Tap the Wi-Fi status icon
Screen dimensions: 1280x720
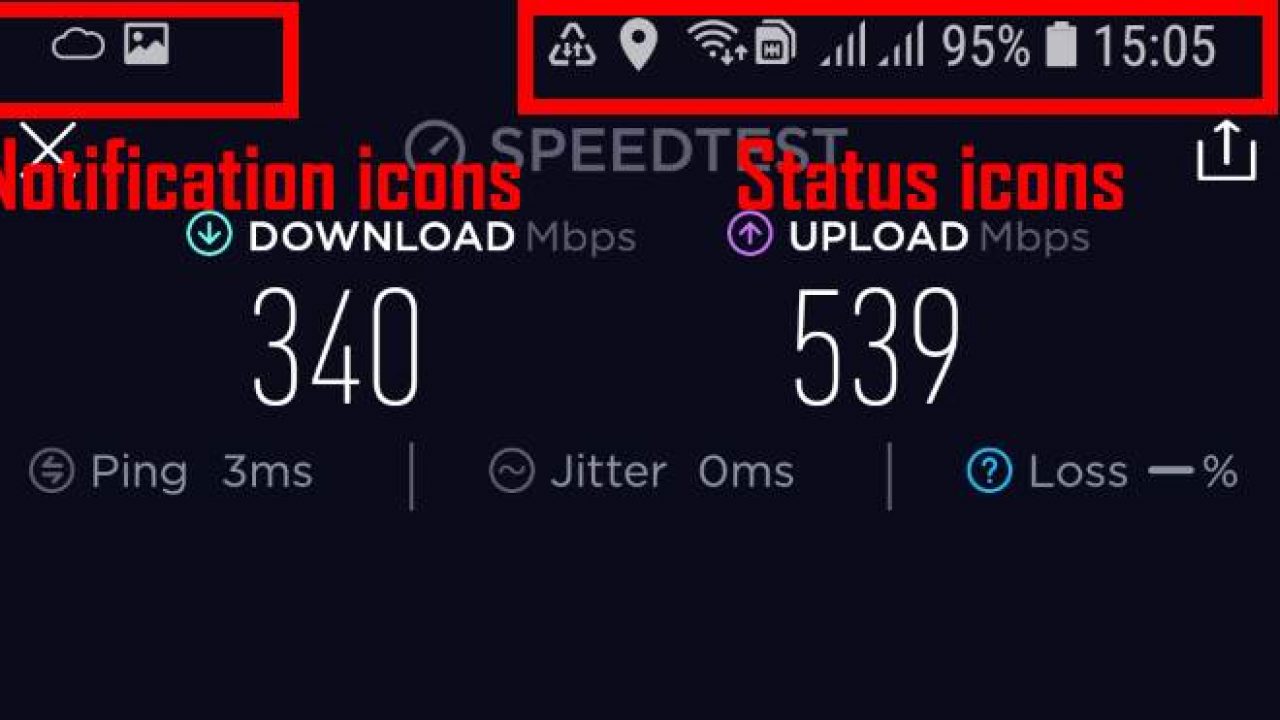715,44
